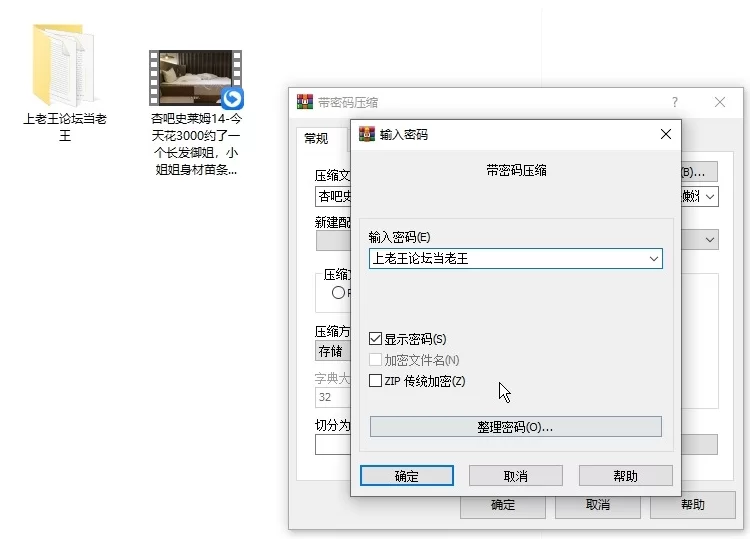Close the 带密码压缩 window
Image resolution: width=750 pixels, height=539 pixels.
(720, 102)
